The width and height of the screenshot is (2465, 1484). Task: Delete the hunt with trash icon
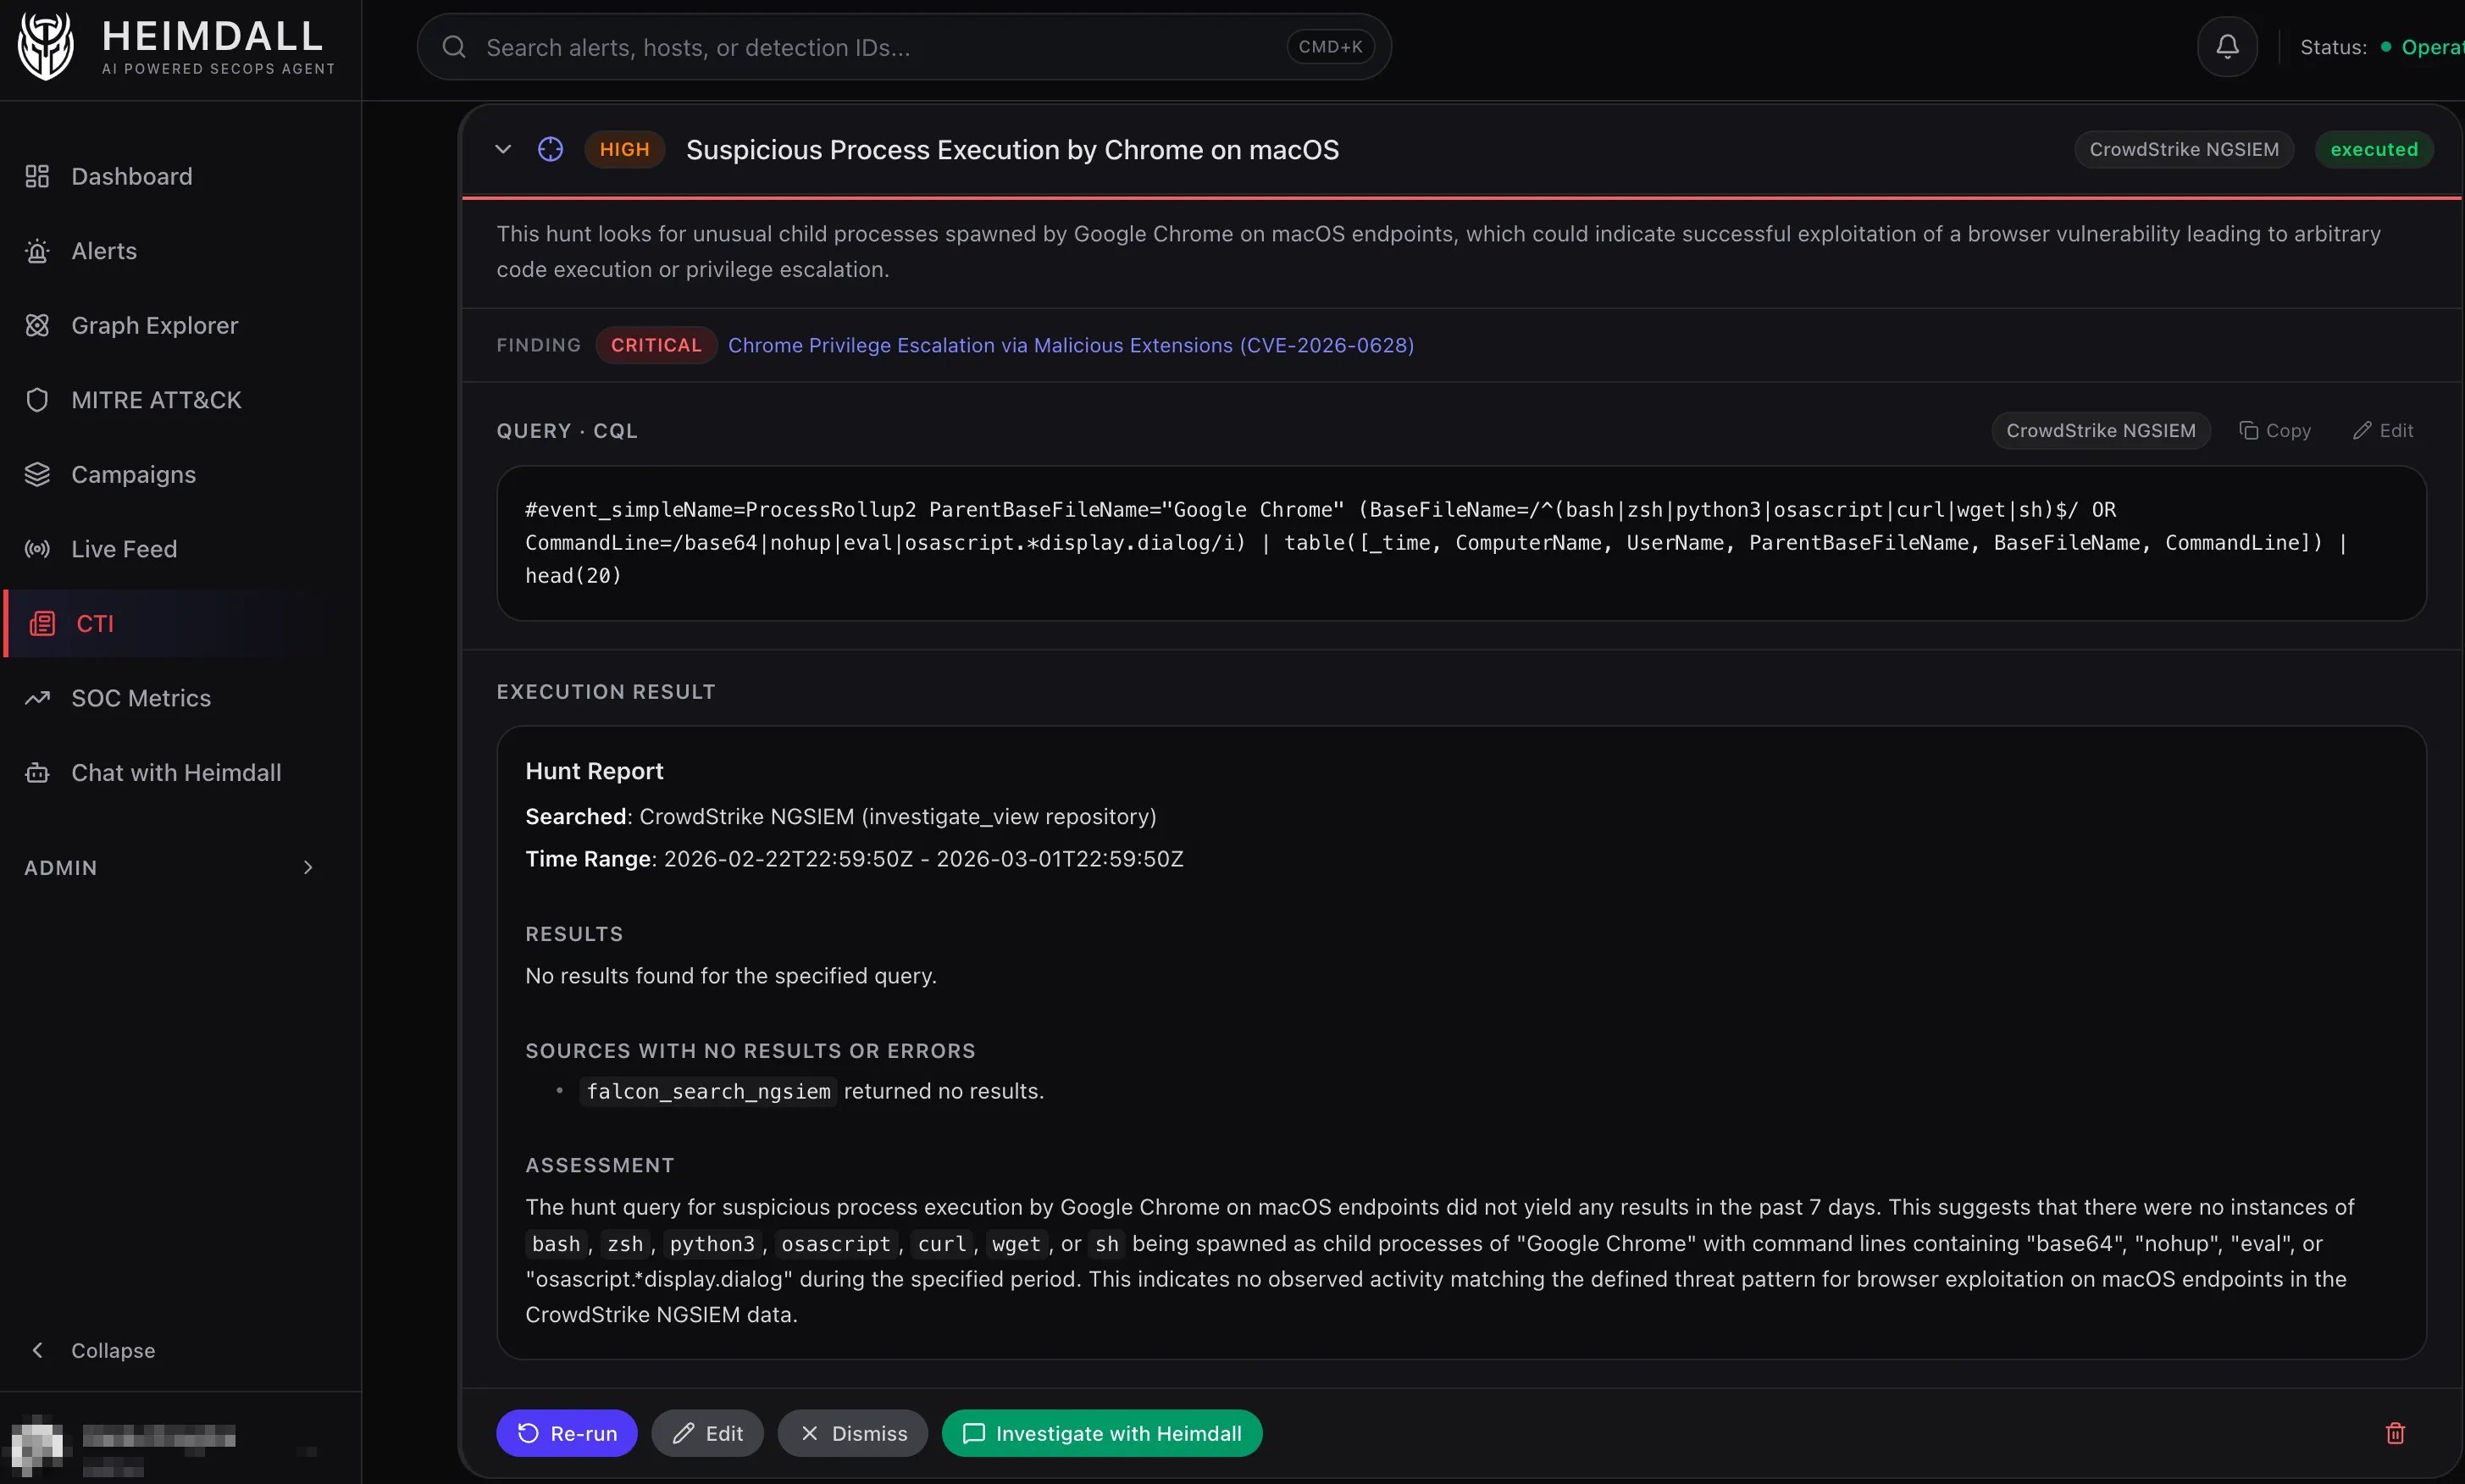[x=2395, y=1433]
